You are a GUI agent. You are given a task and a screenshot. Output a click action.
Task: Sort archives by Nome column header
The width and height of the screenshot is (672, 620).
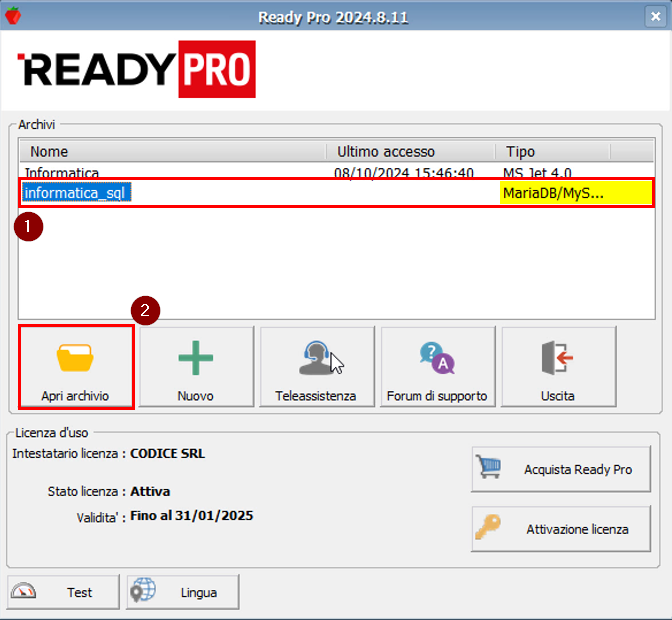[x=172, y=152]
